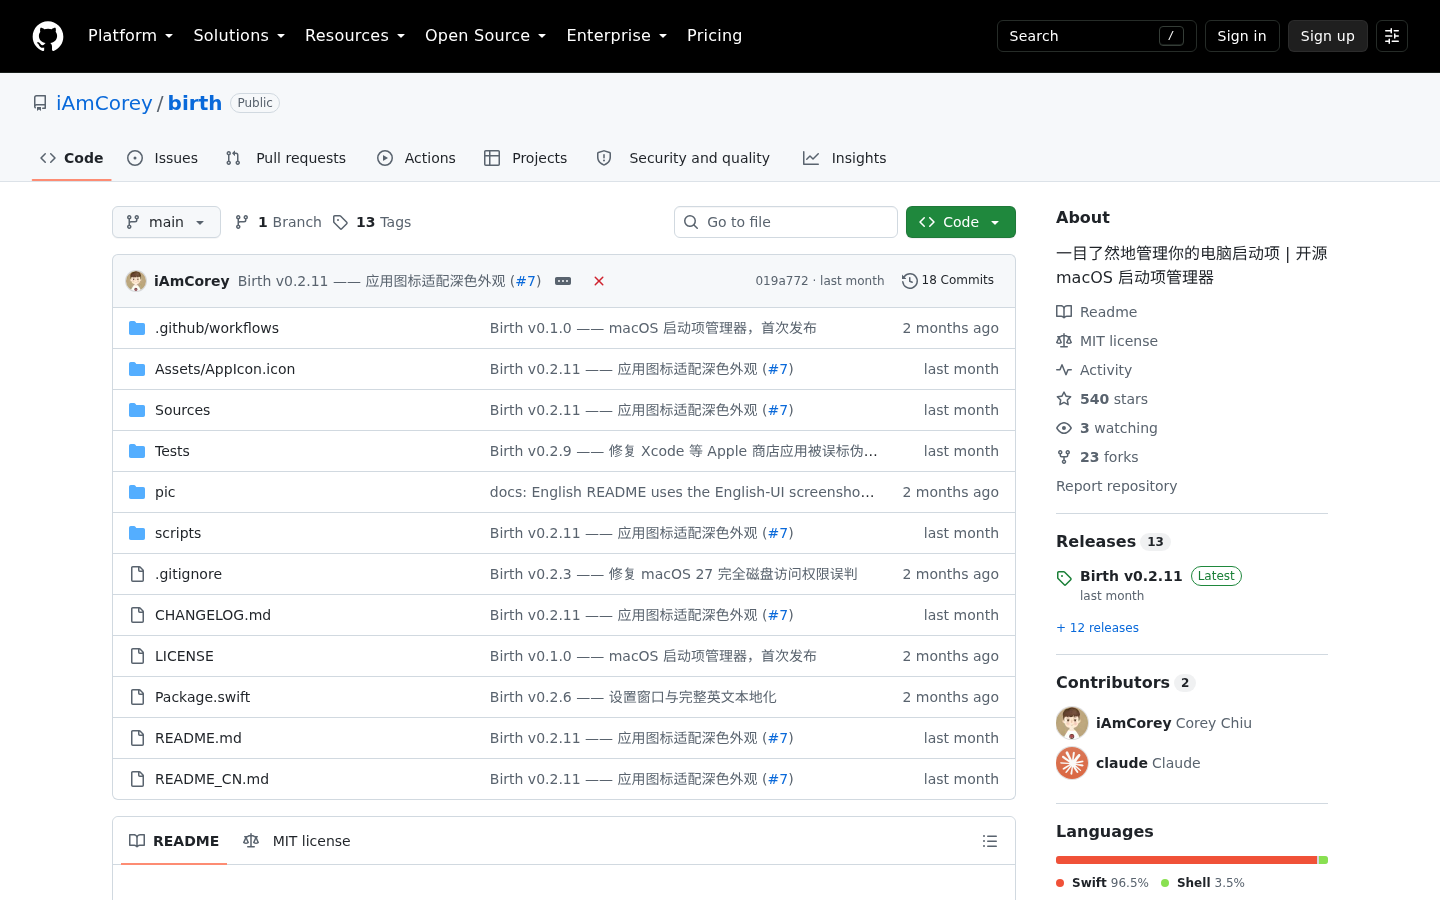Screen dimensions: 1440x900
Task: Click the scales icon beside MIT license in About
Action: 1064,341
